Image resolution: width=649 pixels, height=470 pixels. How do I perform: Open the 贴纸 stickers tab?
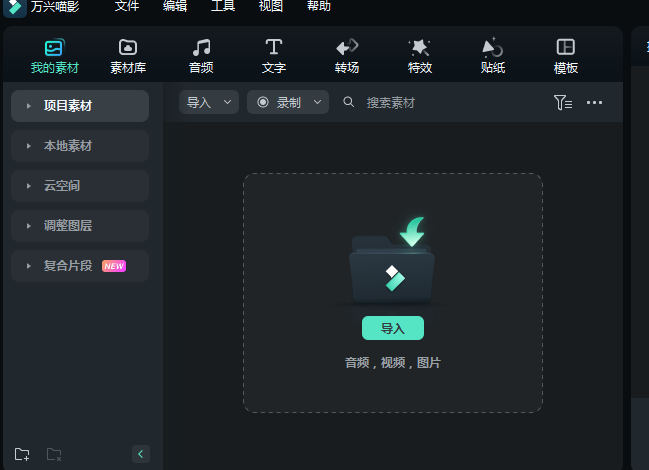coord(493,56)
